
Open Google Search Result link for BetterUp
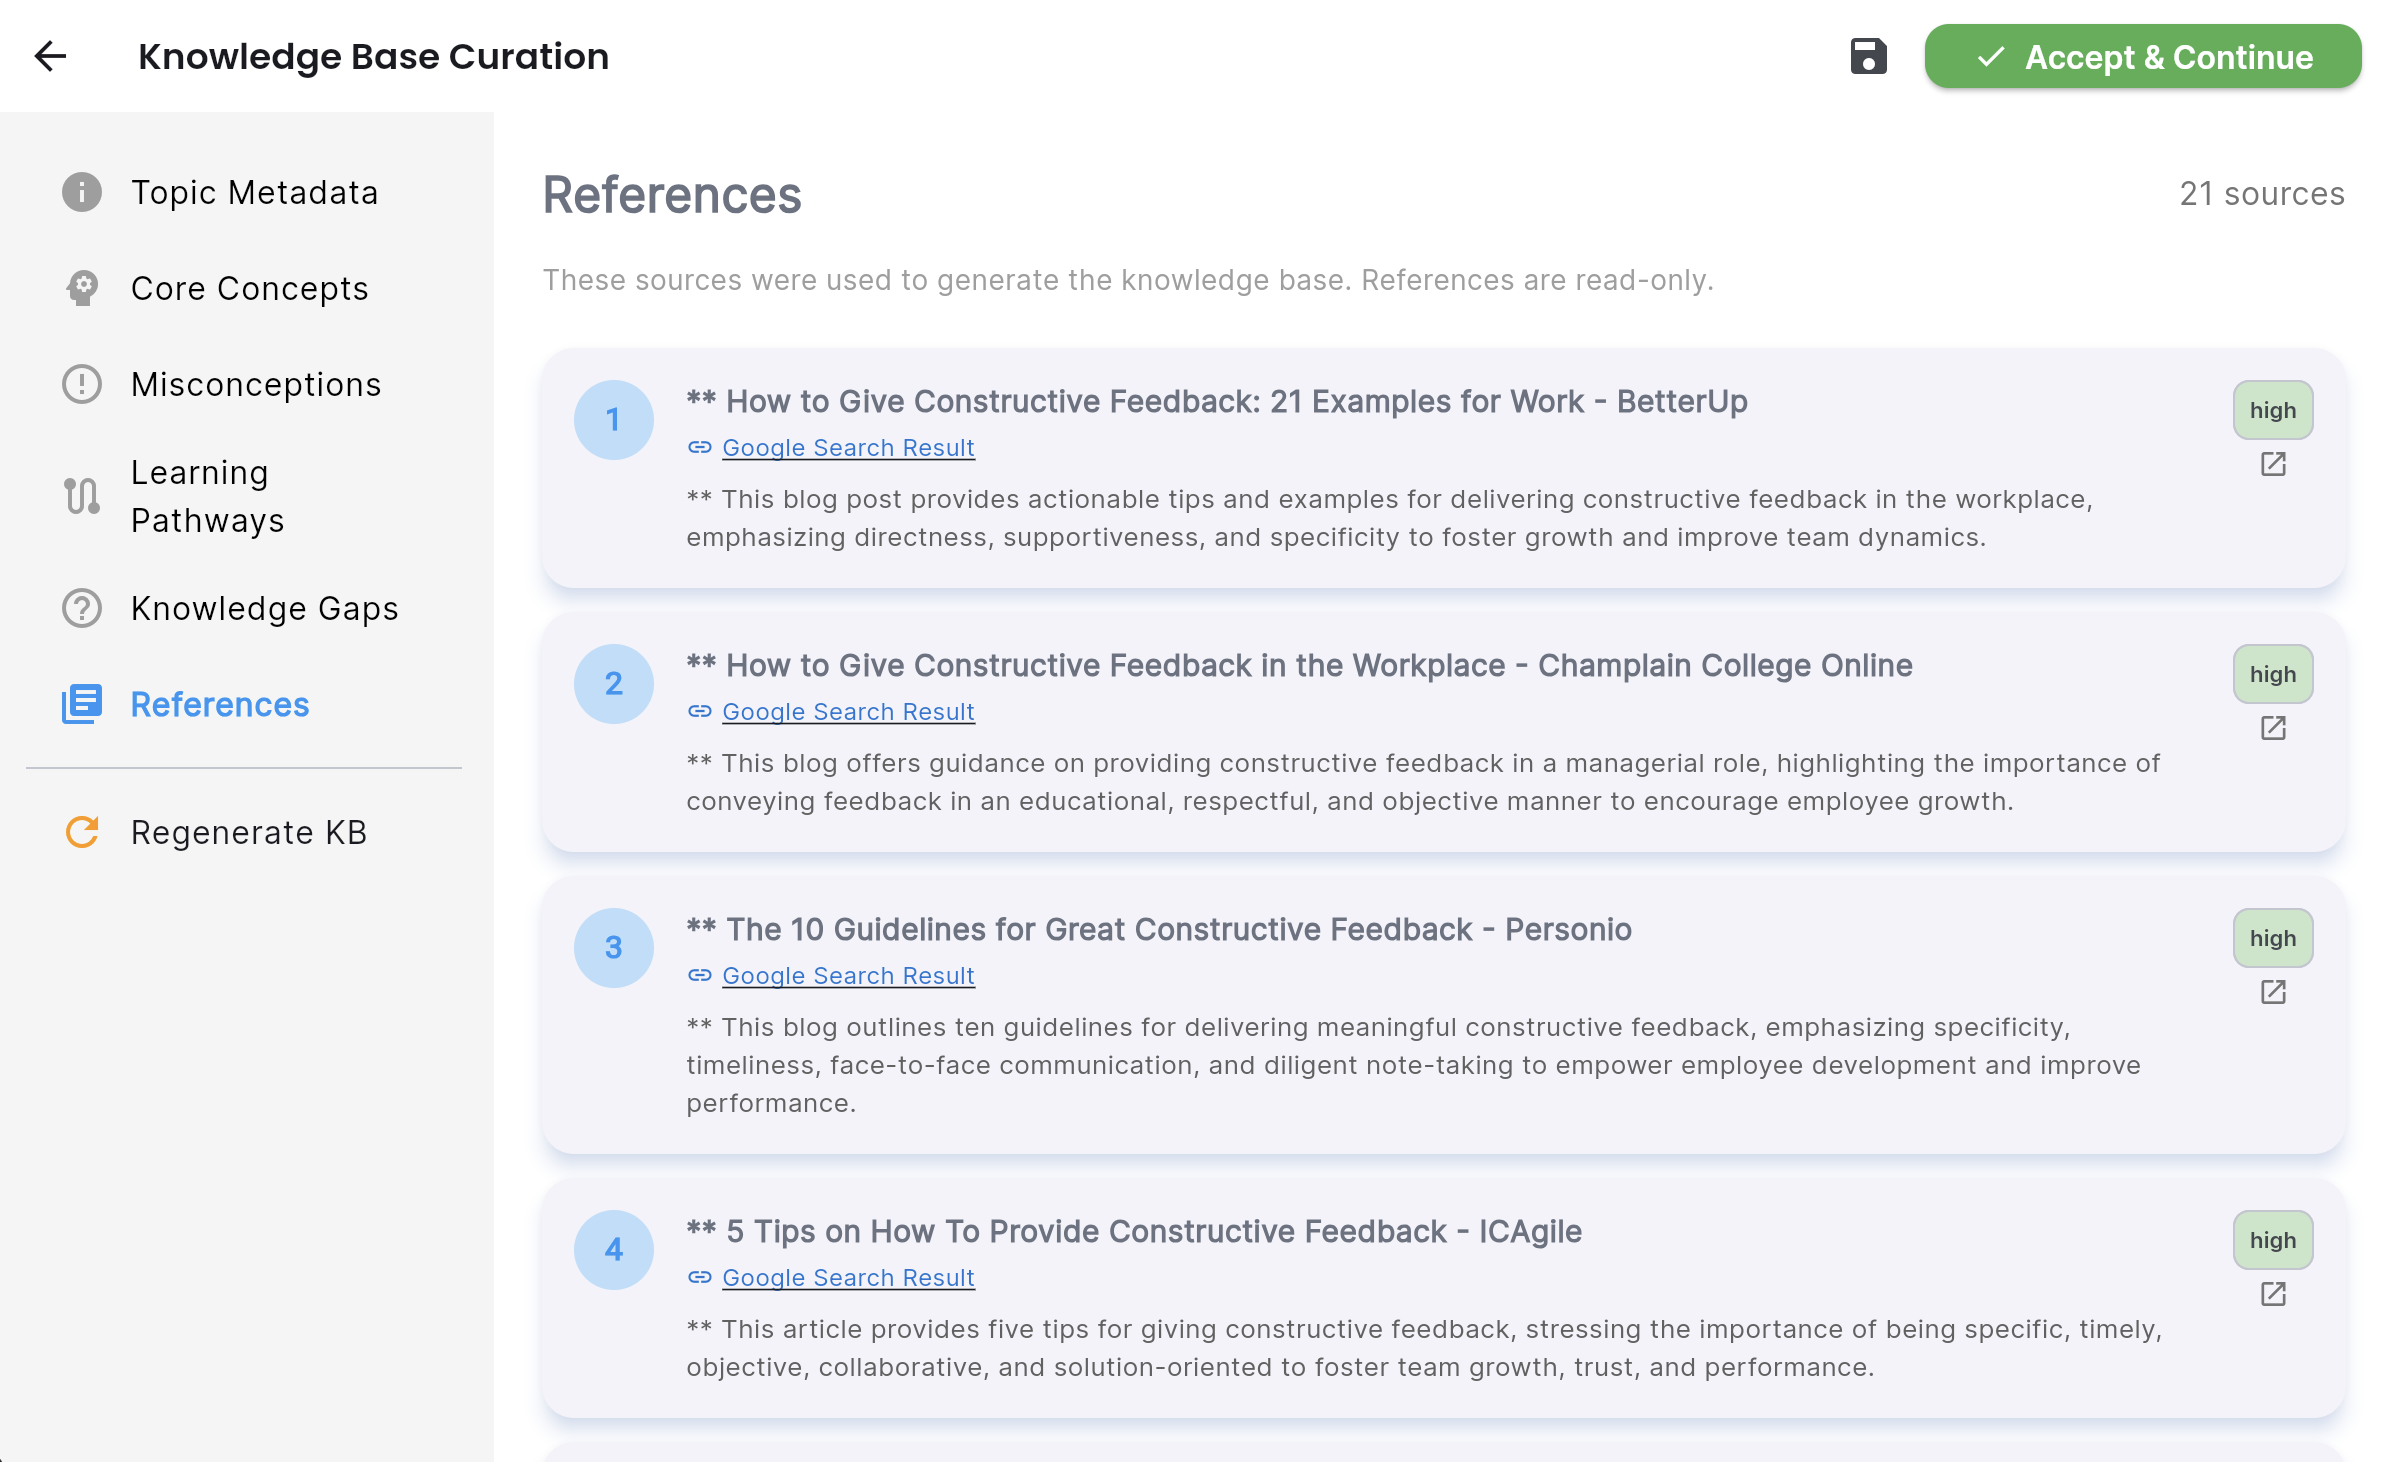847,448
